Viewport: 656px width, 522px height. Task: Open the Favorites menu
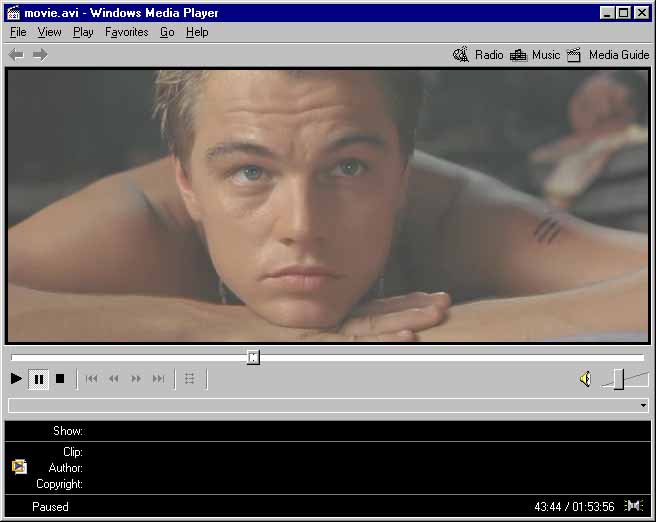(x=127, y=32)
